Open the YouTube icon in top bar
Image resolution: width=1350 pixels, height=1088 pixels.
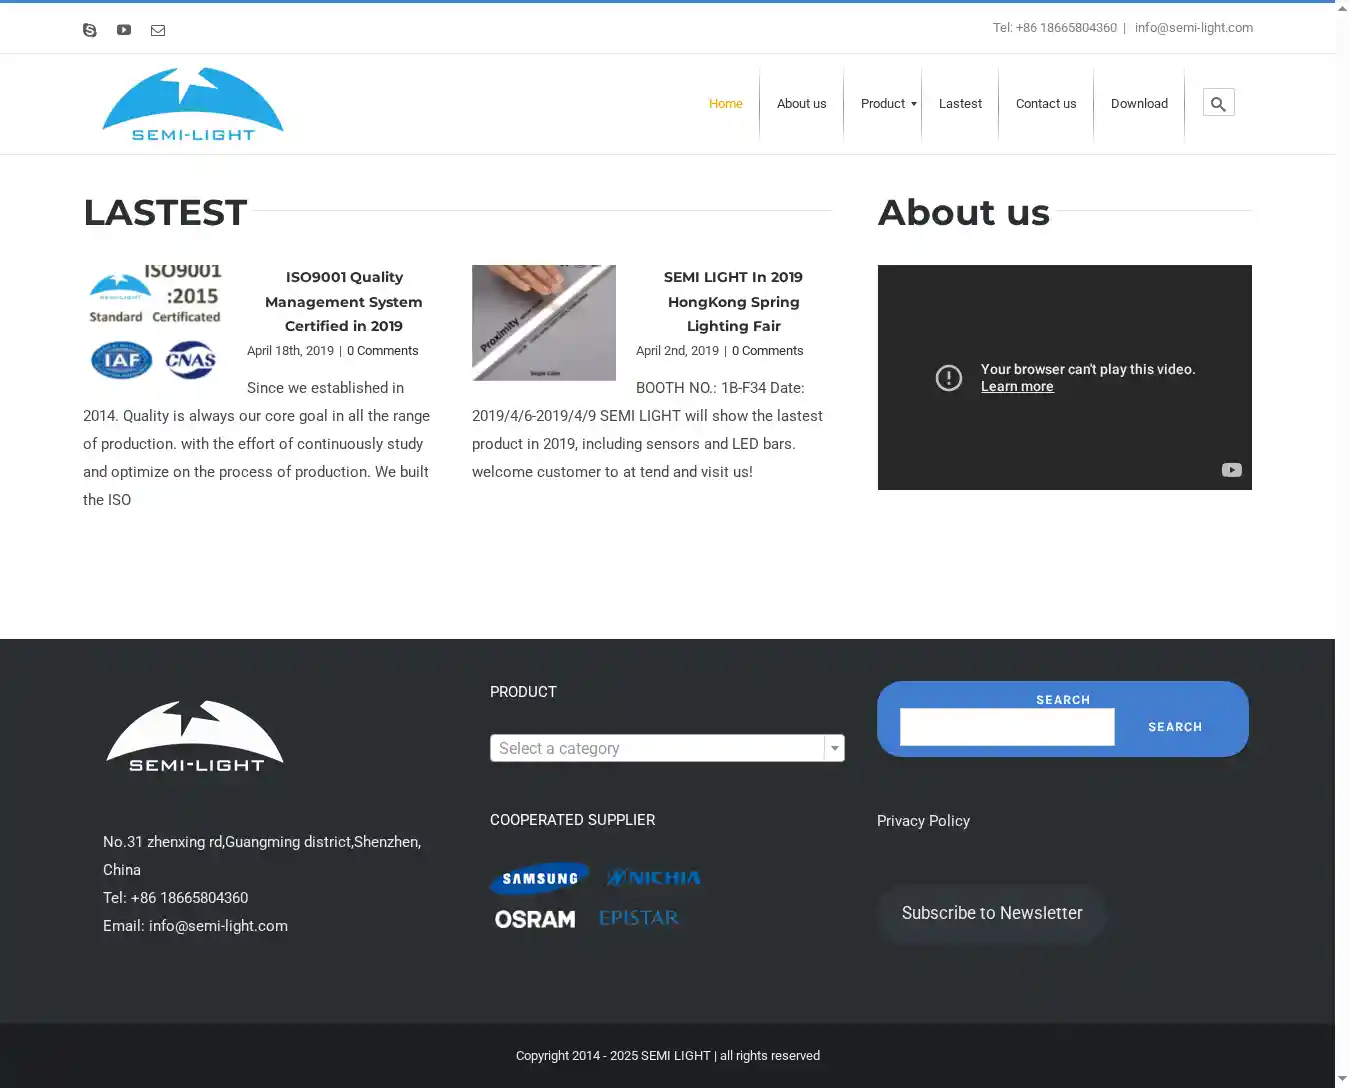[x=124, y=30]
